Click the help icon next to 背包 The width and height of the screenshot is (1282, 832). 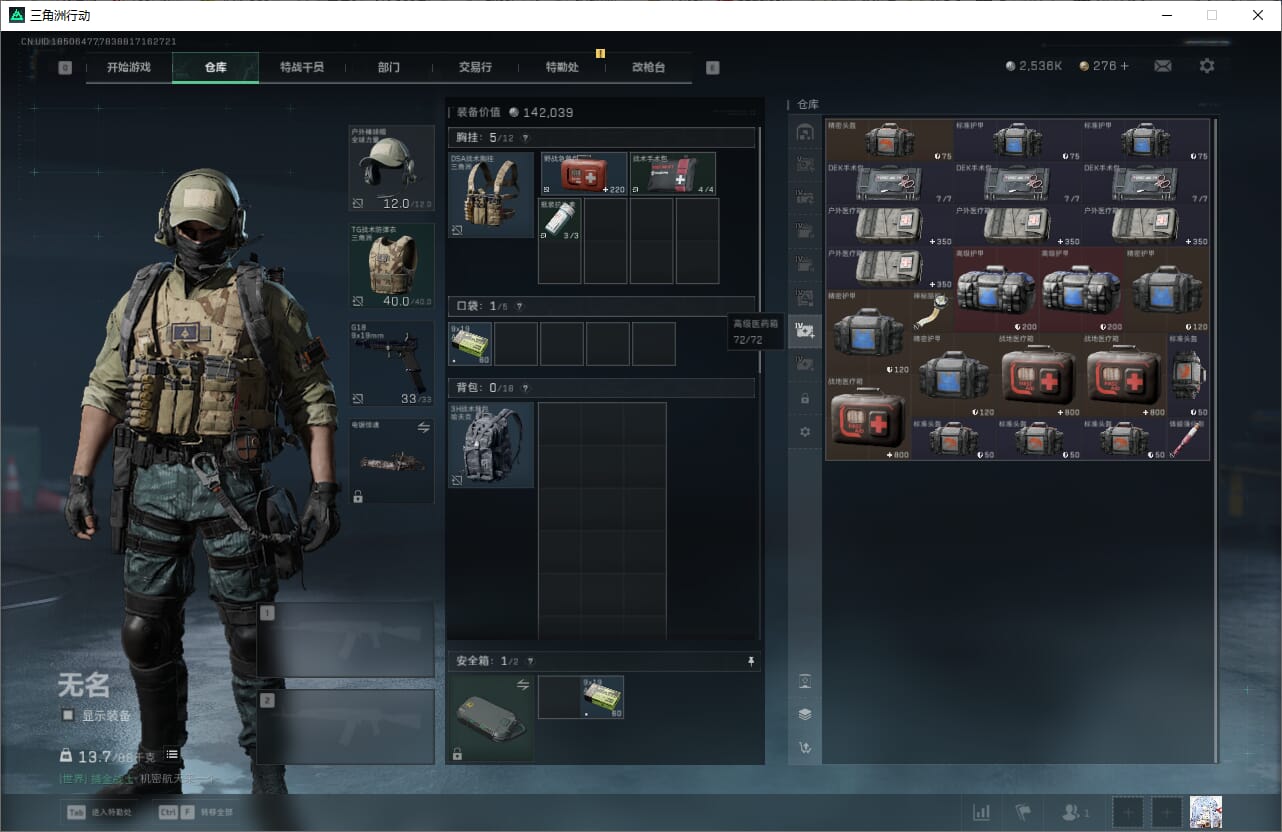pos(524,388)
